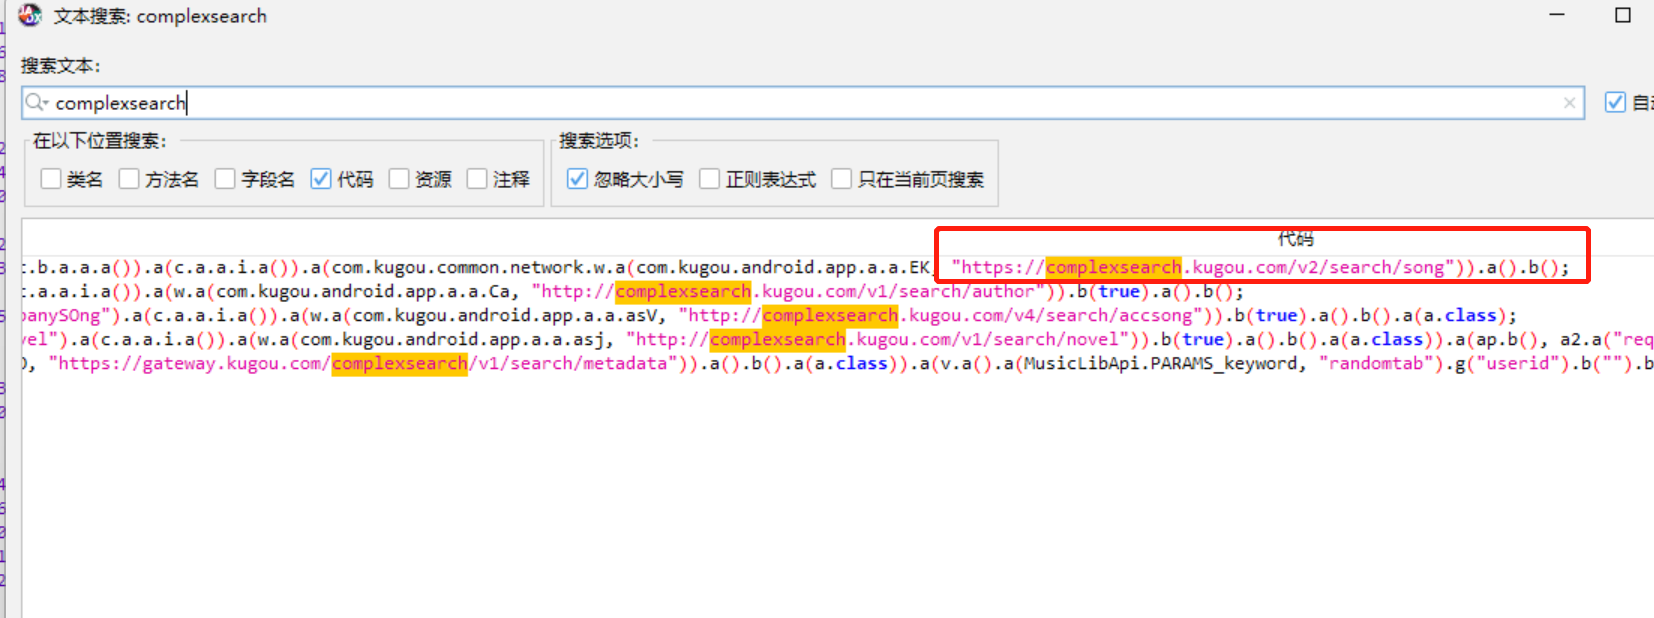Uncheck the 忽略大小写 option
Viewport: 1654px width, 618px height.
point(577,179)
